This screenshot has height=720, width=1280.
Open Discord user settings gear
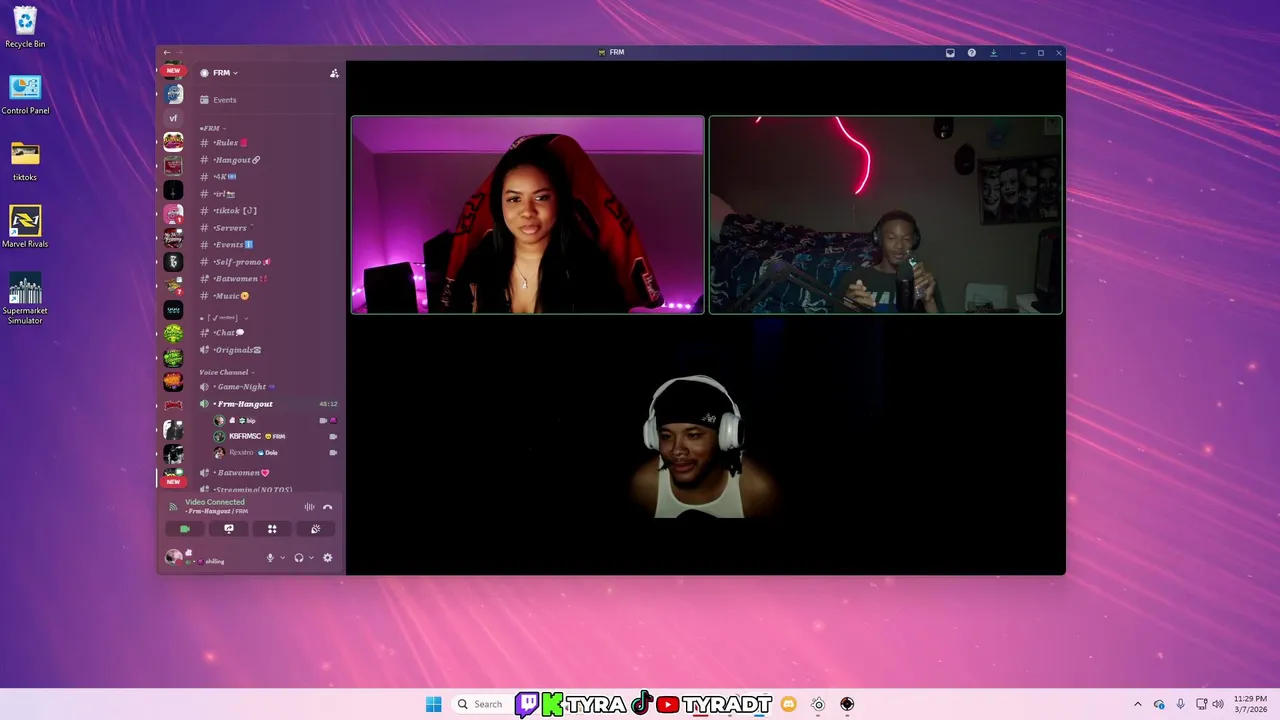[327, 558]
